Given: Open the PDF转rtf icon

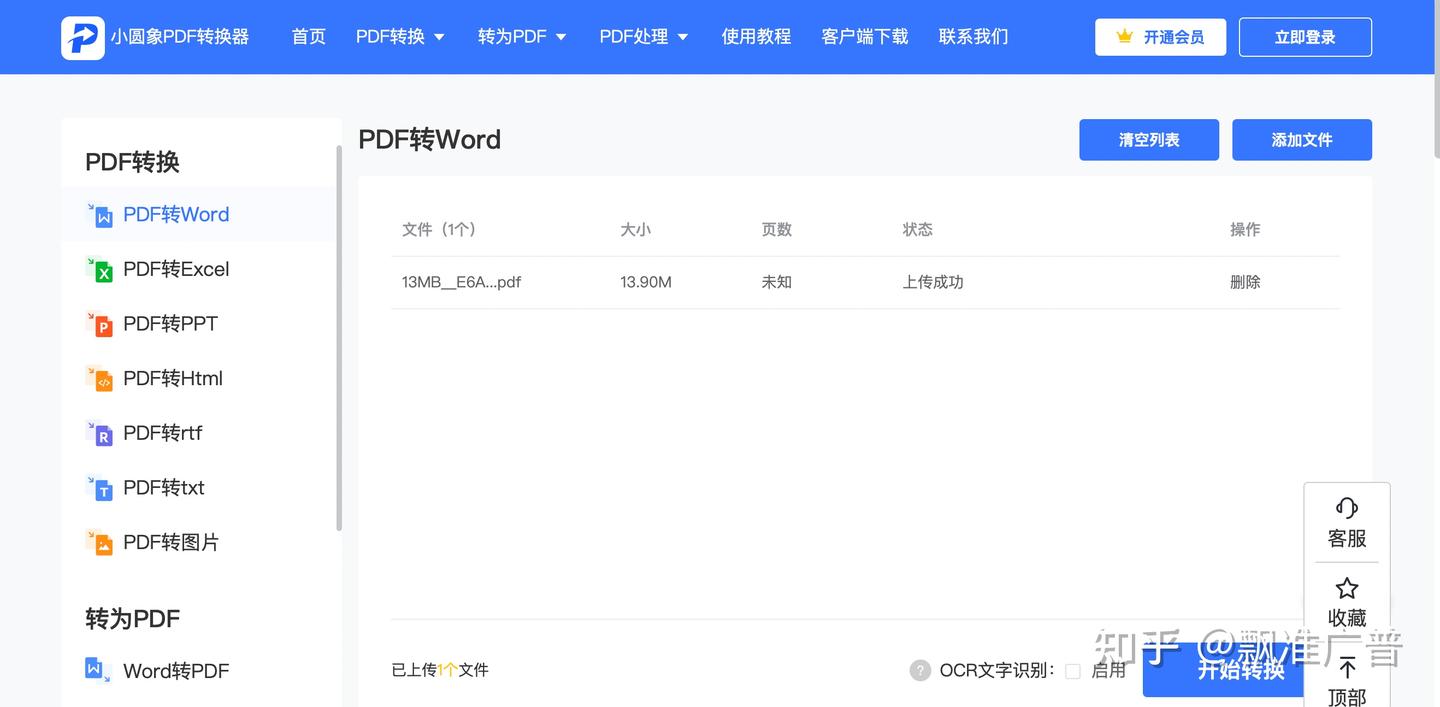Looking at the screenshot, I should click(x=99, y=433).
